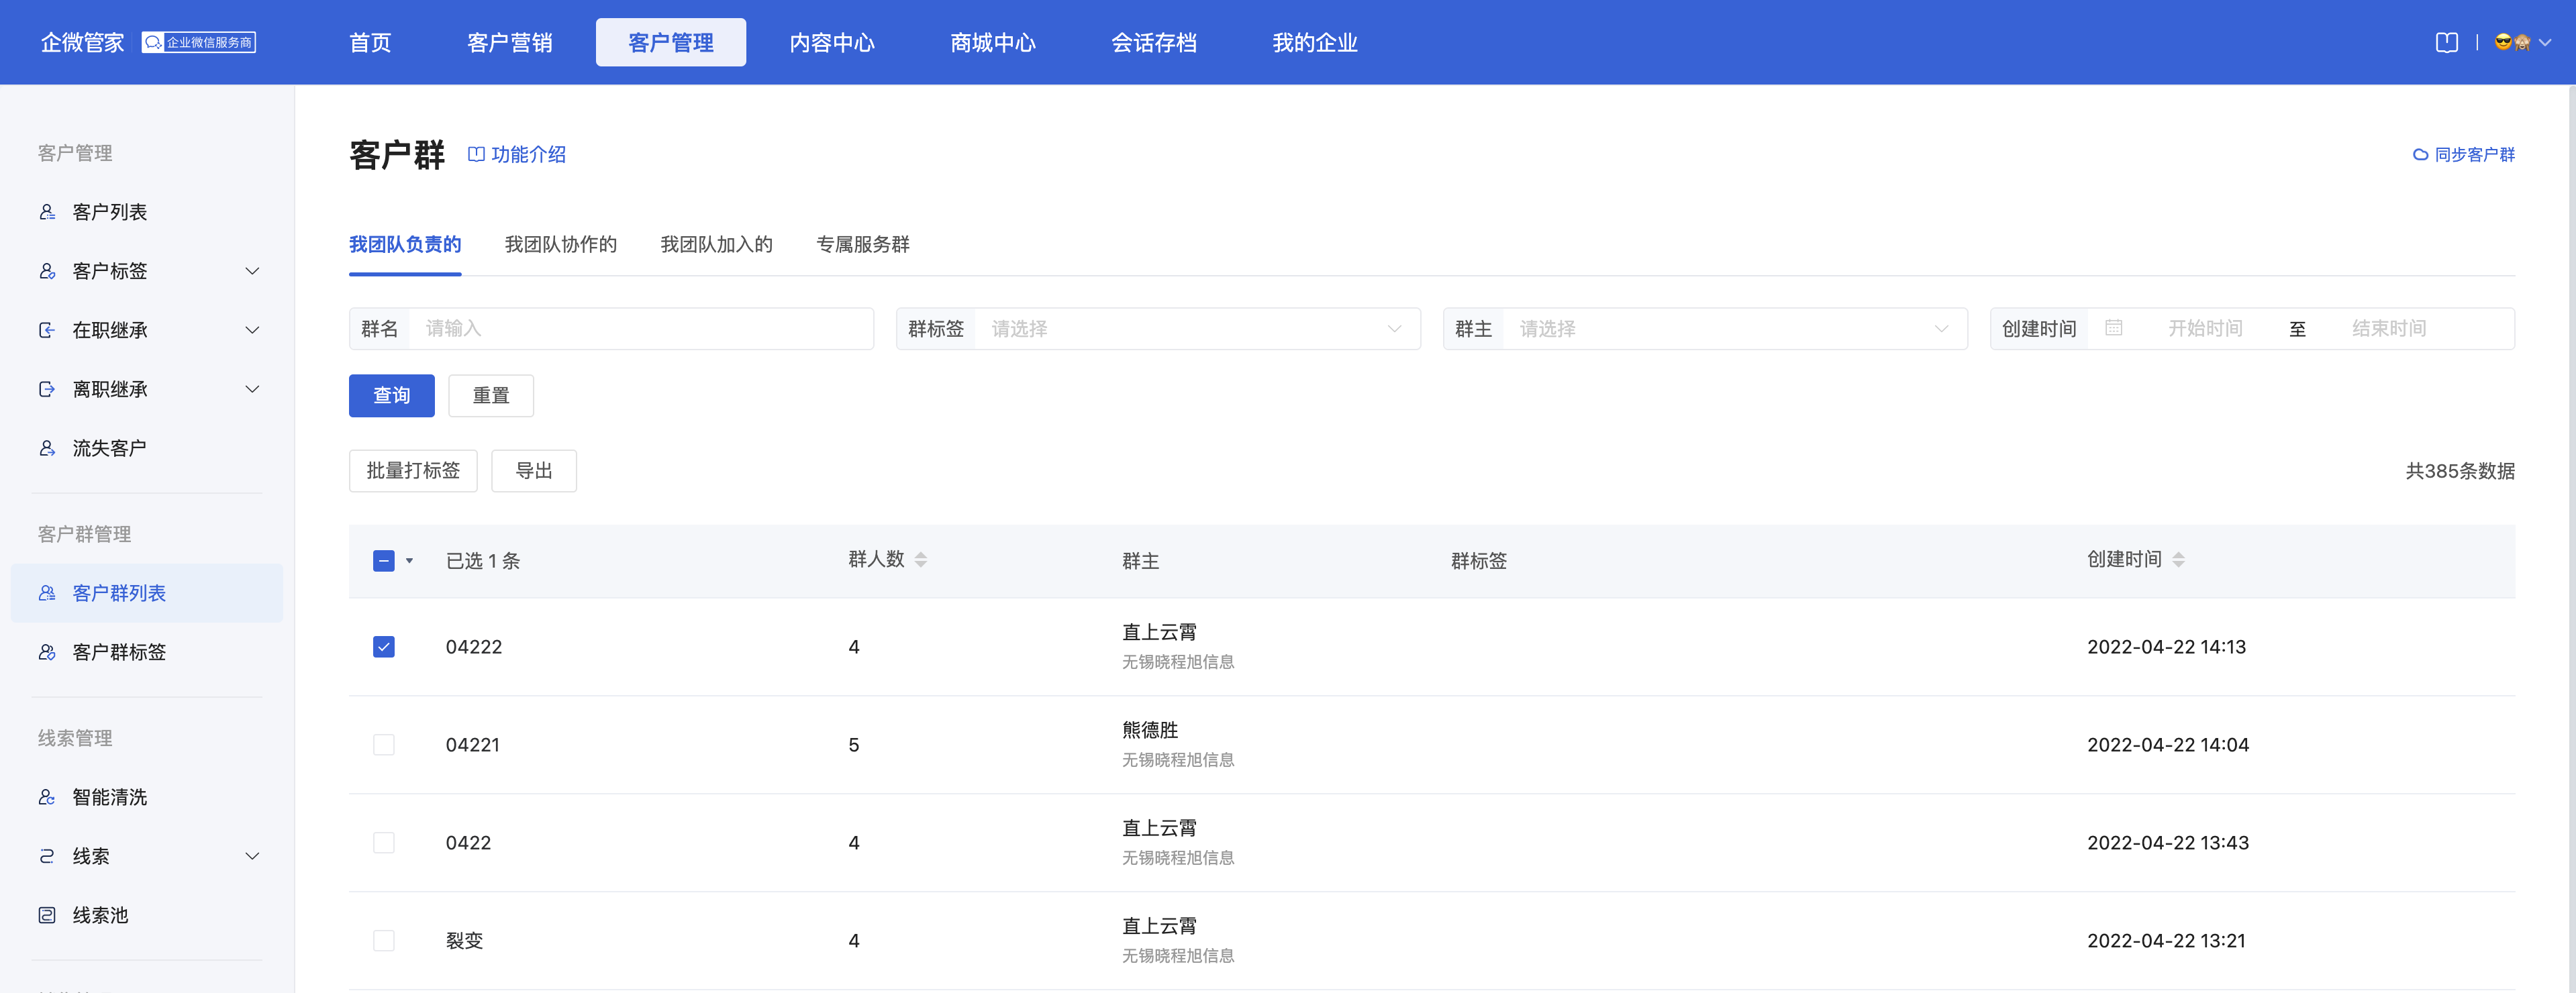Select 客户管理 in top navigation

(x=671, y=42)
